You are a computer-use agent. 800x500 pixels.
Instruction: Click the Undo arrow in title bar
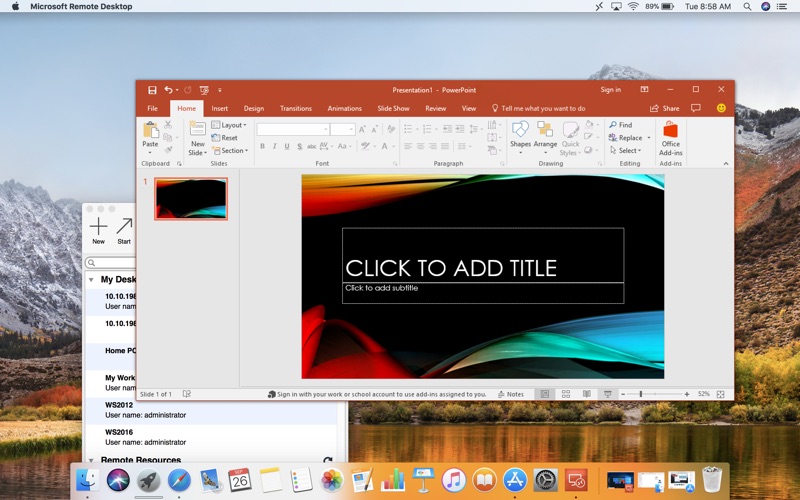[168, 90]
